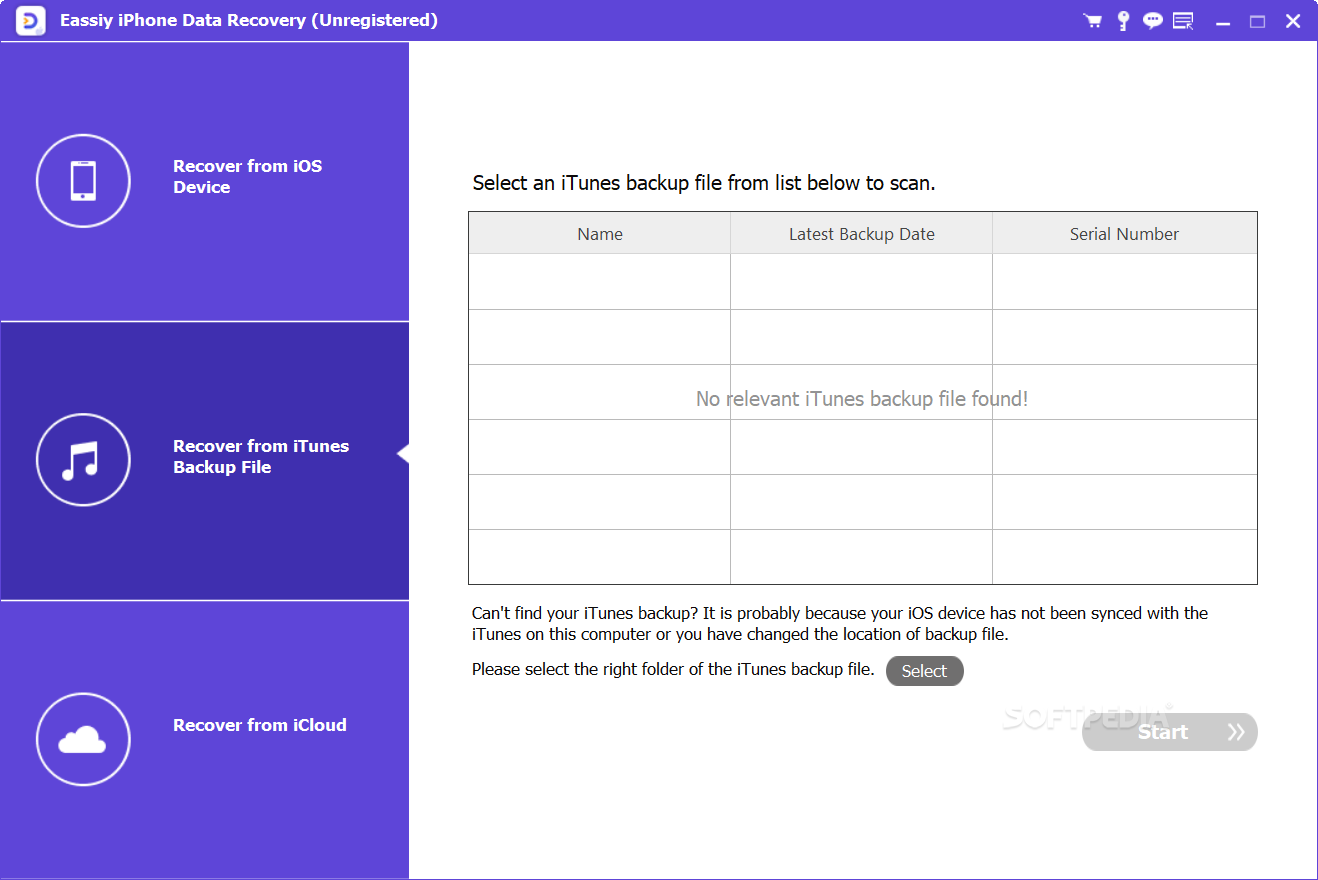
Task: Minimize the Eassiy window
Action: pos(1222,21)
